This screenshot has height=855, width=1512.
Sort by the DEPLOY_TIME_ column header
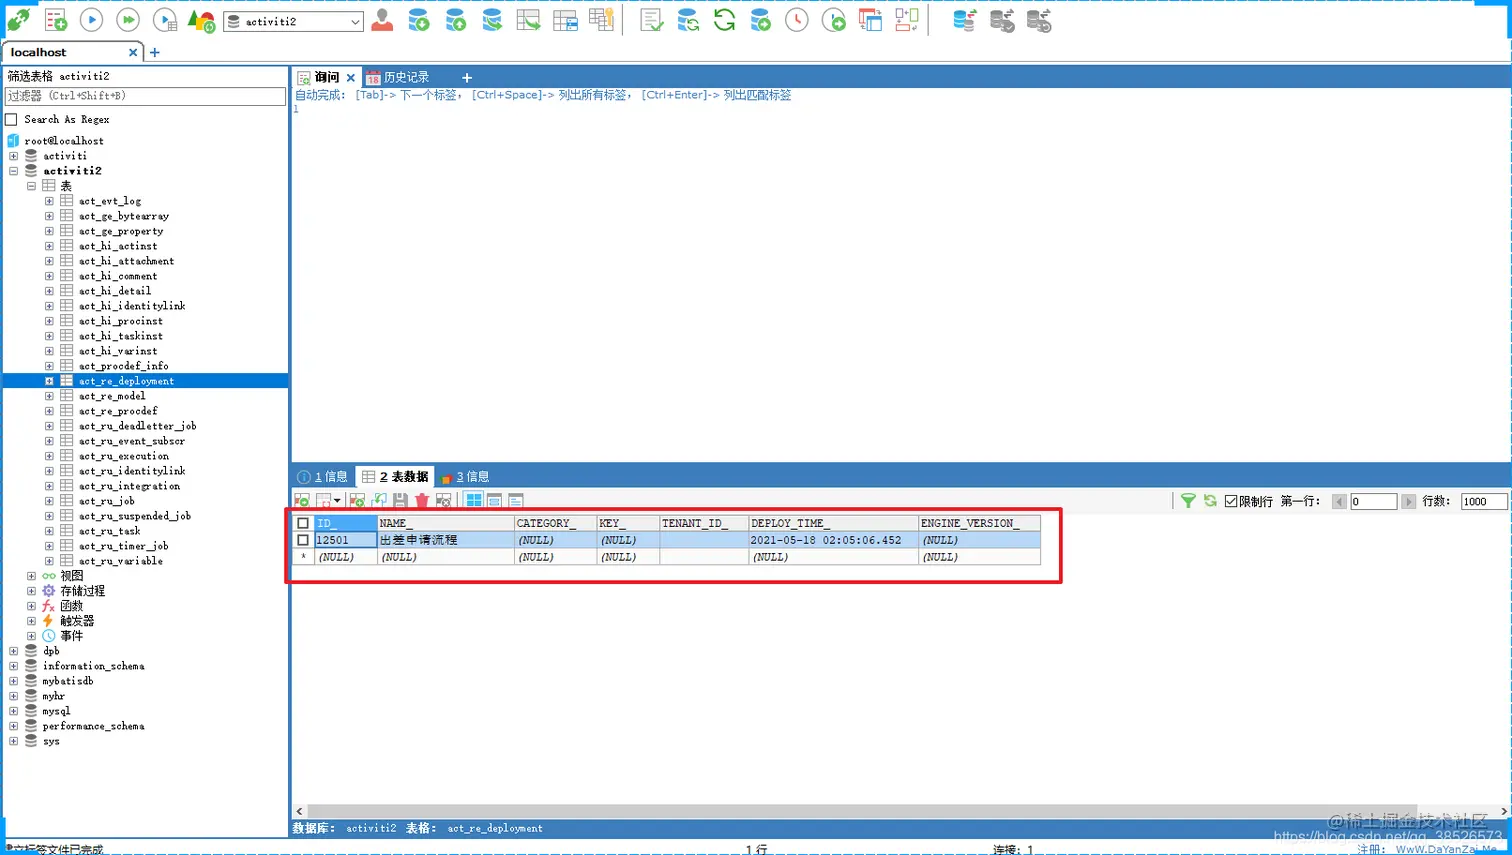tap(833, 523)
